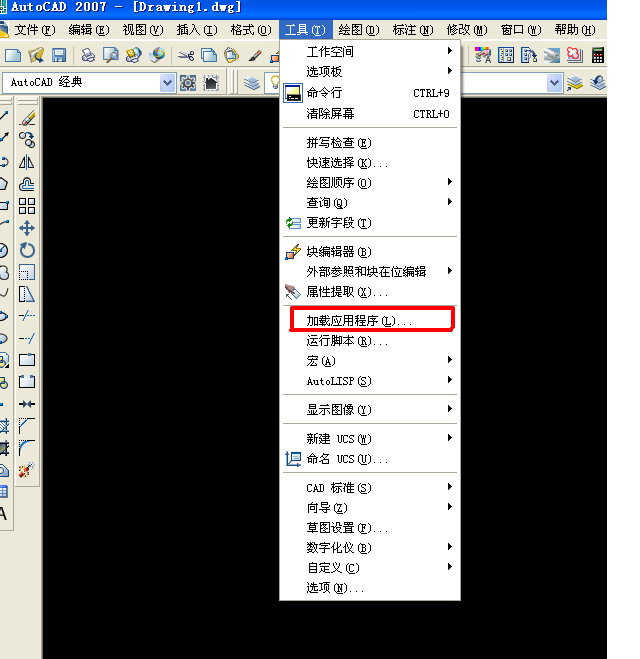Expand the 新建 UCS(W) submenu
The image size is (640, 659).
click(x=370, y=438)
